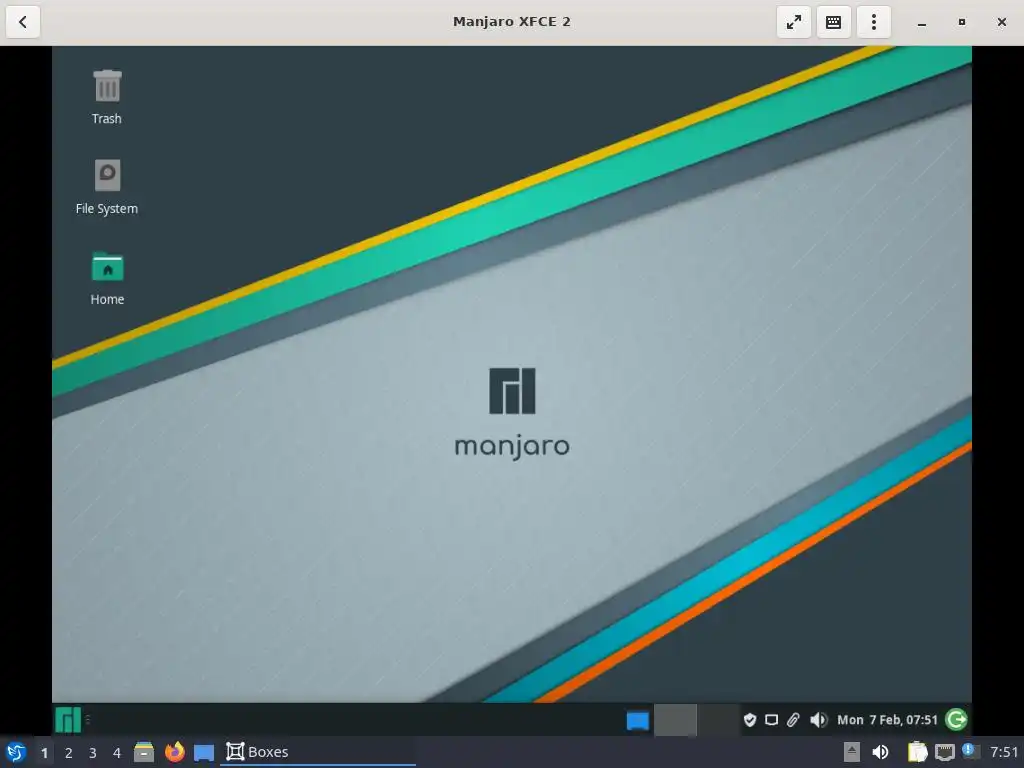Select the File System desktop icon
1024x768 pixels.
106,187
